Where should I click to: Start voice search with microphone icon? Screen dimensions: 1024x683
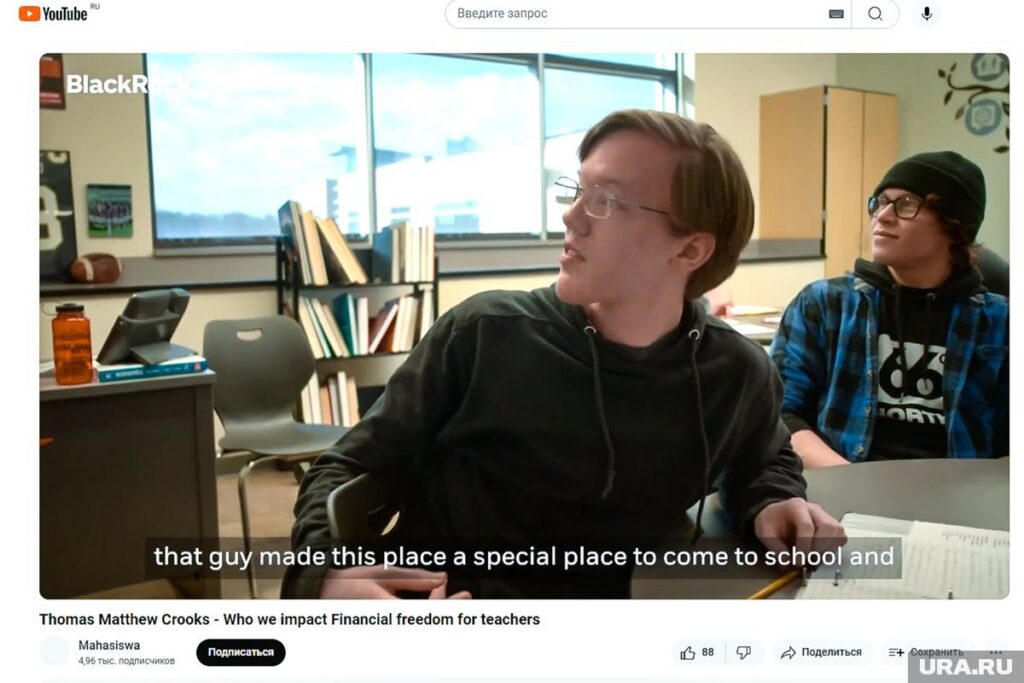pyautogui.click(x=927, y=14)
